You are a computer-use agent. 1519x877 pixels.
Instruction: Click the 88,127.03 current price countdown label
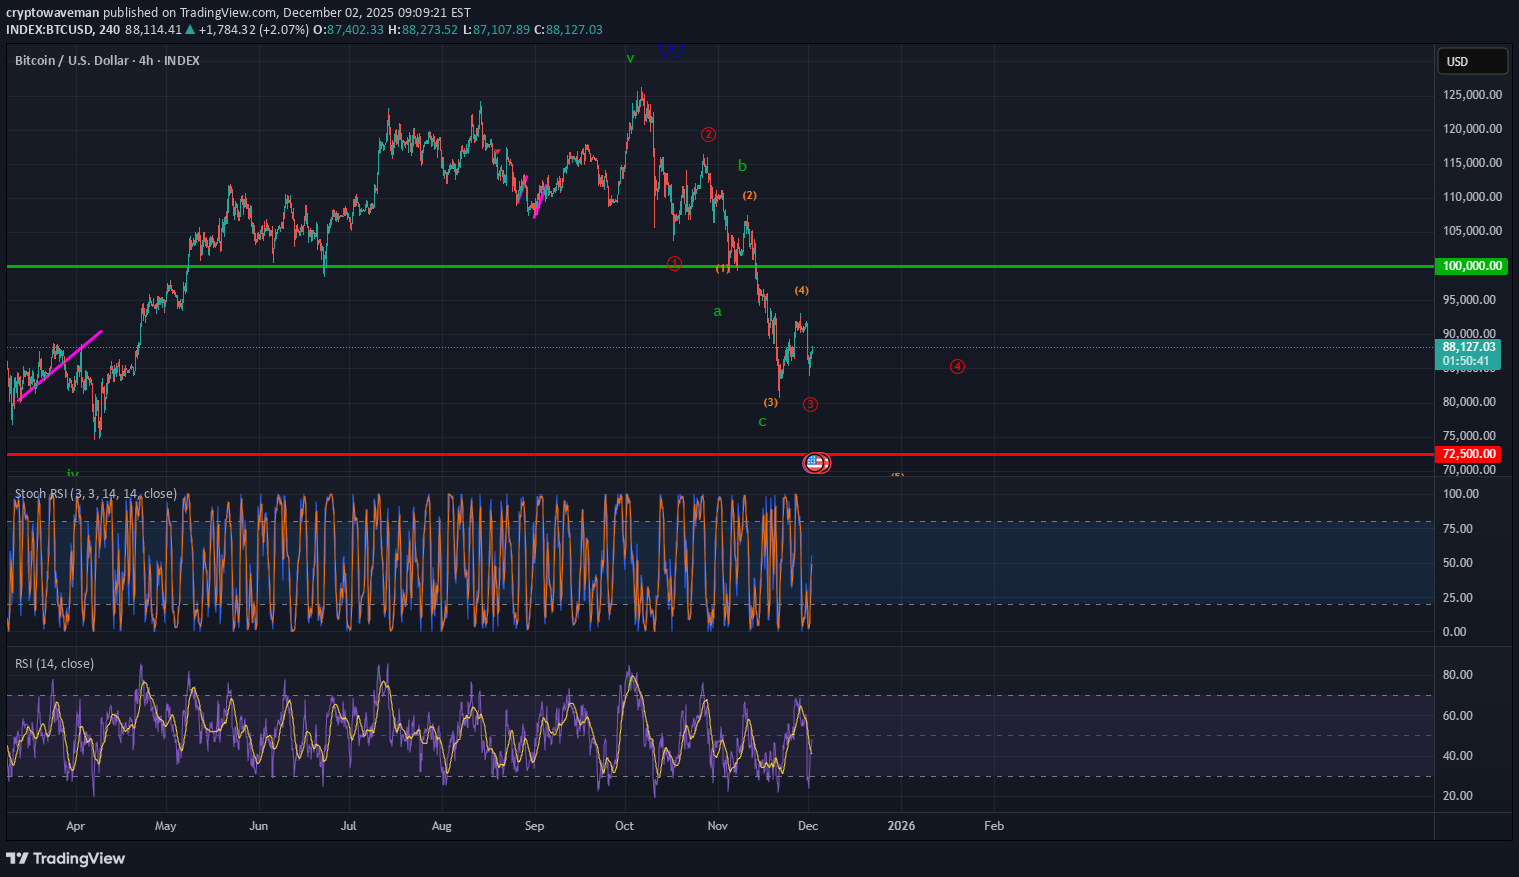pyautogui.click(x=1467, y=354)
